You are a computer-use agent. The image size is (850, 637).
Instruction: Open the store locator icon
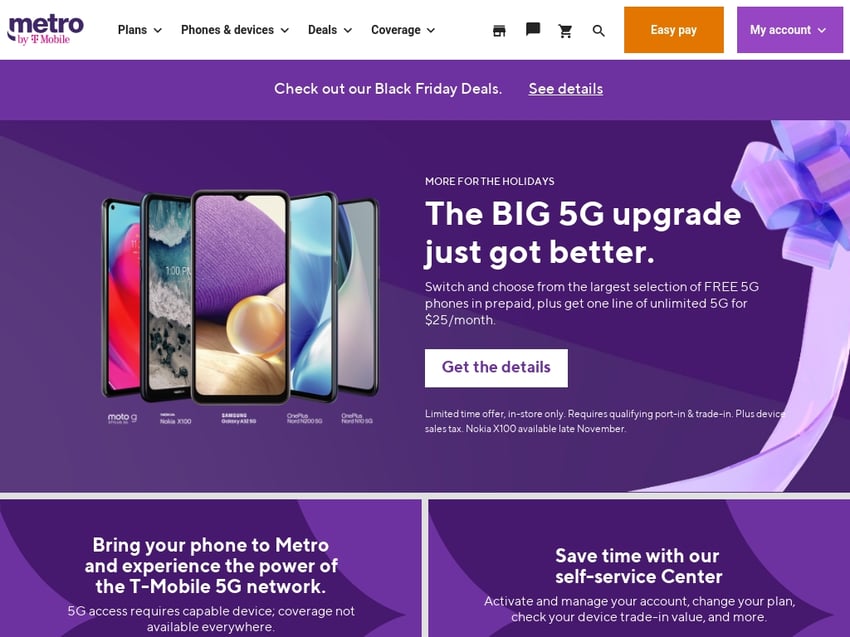499,31
